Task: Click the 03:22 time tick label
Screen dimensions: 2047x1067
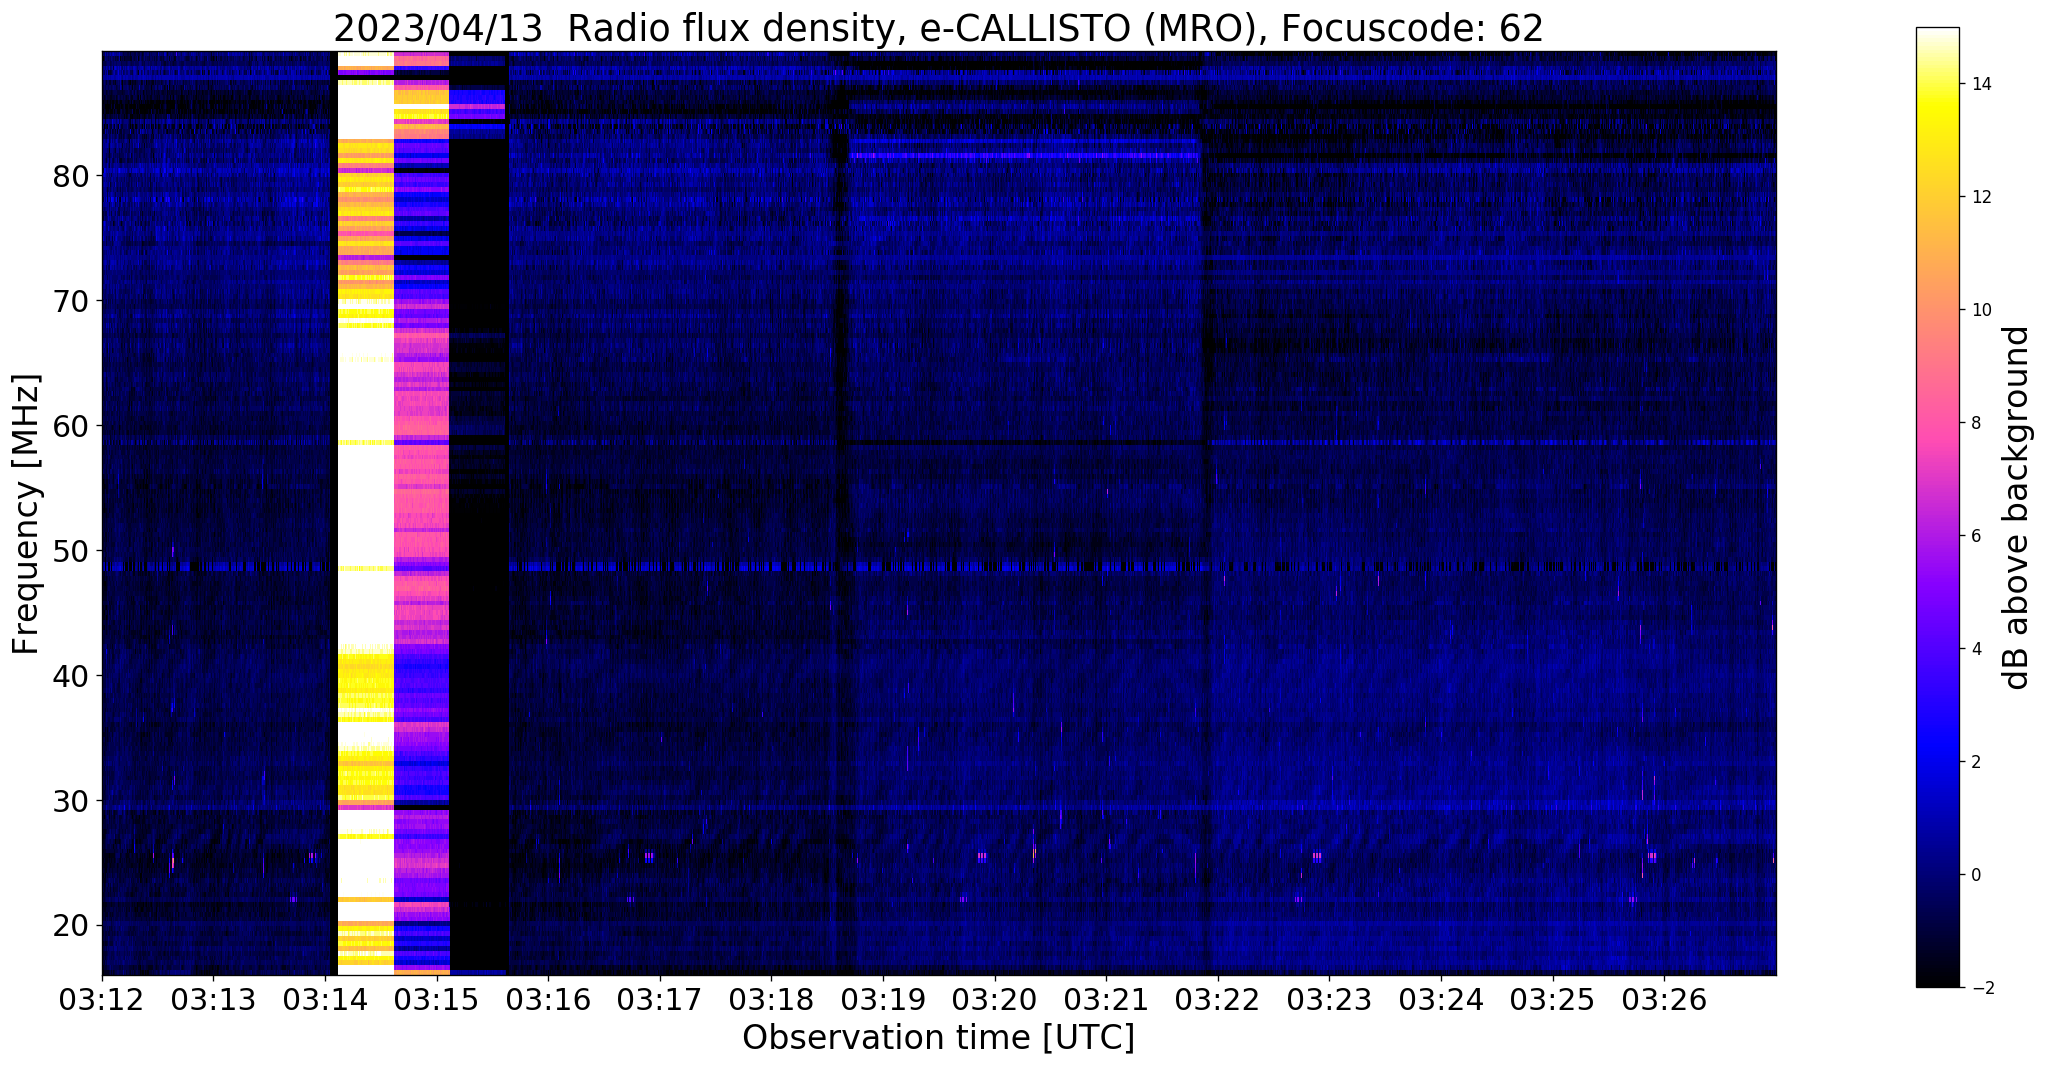Action: tap(1218, 1000)
